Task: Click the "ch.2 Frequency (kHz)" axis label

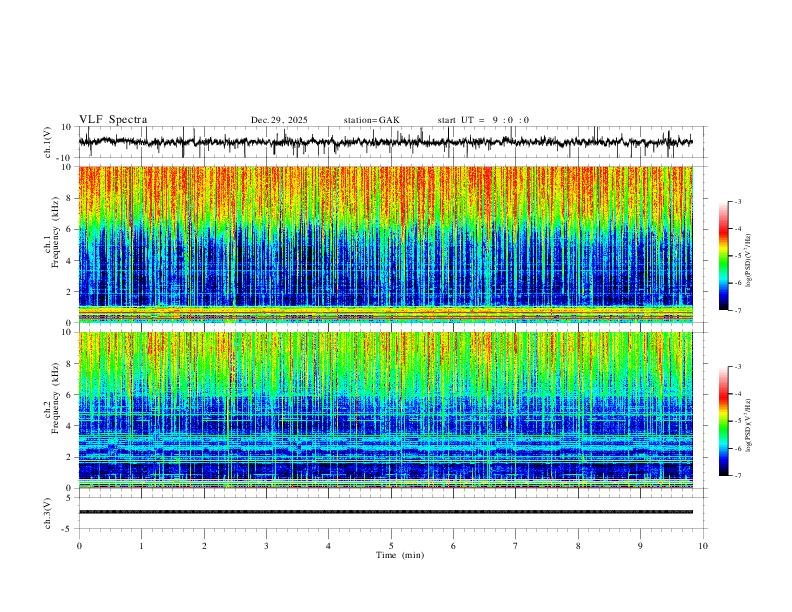Action: point(52,397)
